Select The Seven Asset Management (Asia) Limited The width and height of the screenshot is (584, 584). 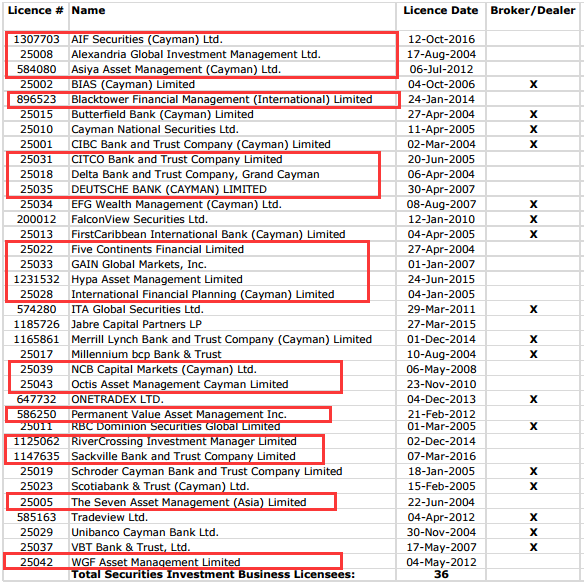pos(188,502)
